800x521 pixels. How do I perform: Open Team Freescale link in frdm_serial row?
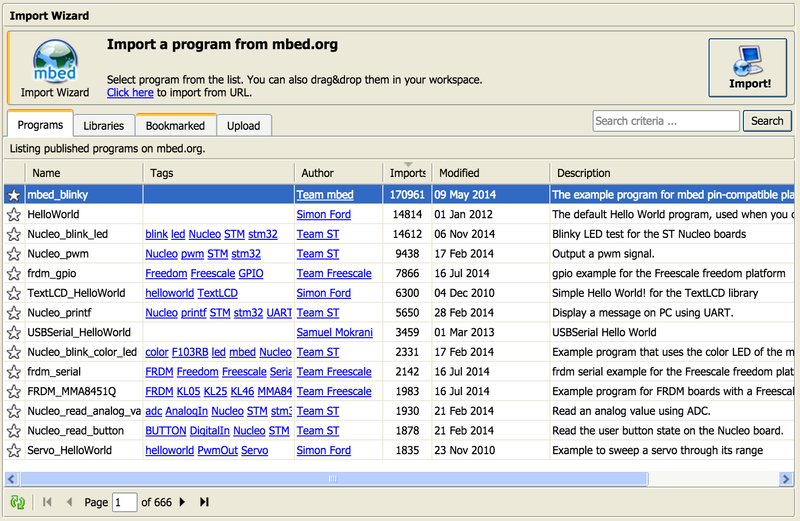(x=334, y=372)
